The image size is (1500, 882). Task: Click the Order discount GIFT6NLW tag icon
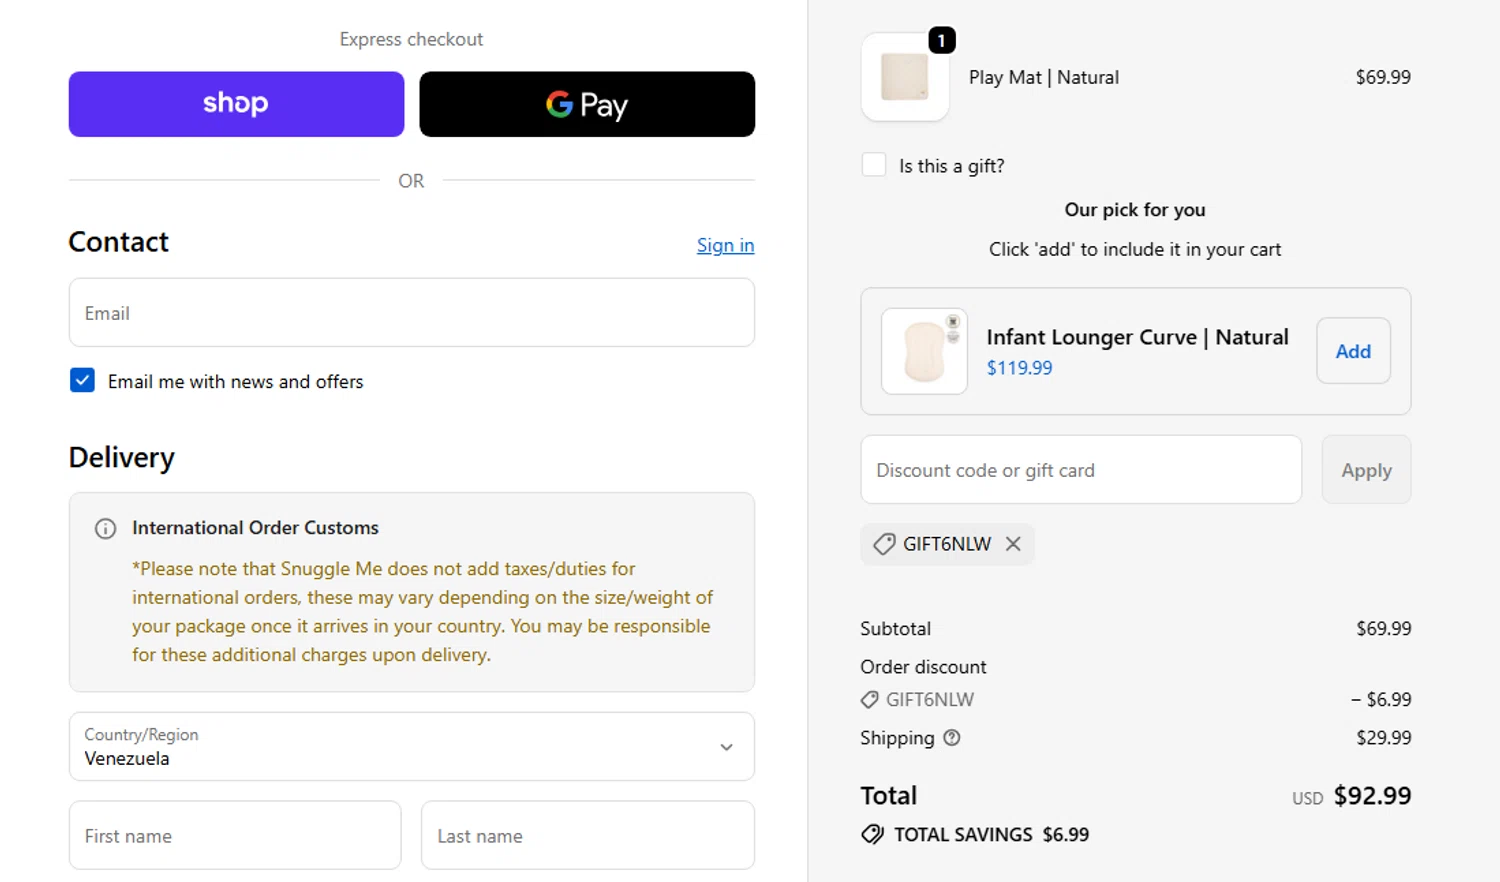point(869,700)
